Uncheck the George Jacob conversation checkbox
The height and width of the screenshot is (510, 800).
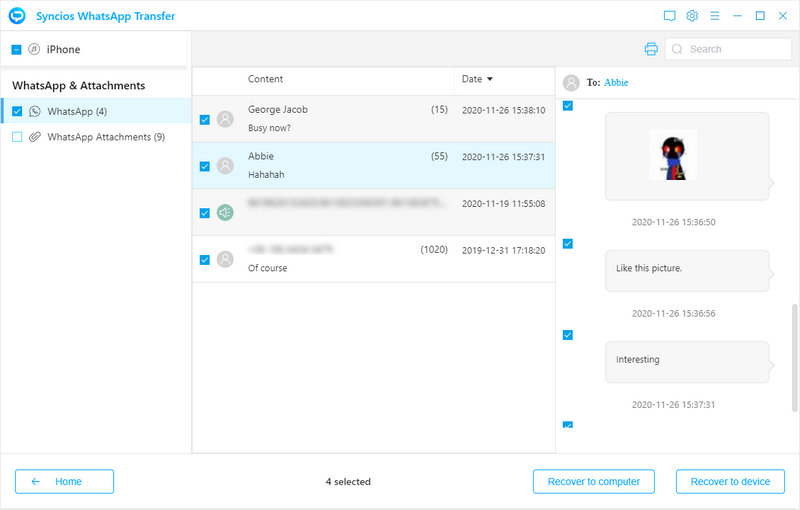coord(205,120)
